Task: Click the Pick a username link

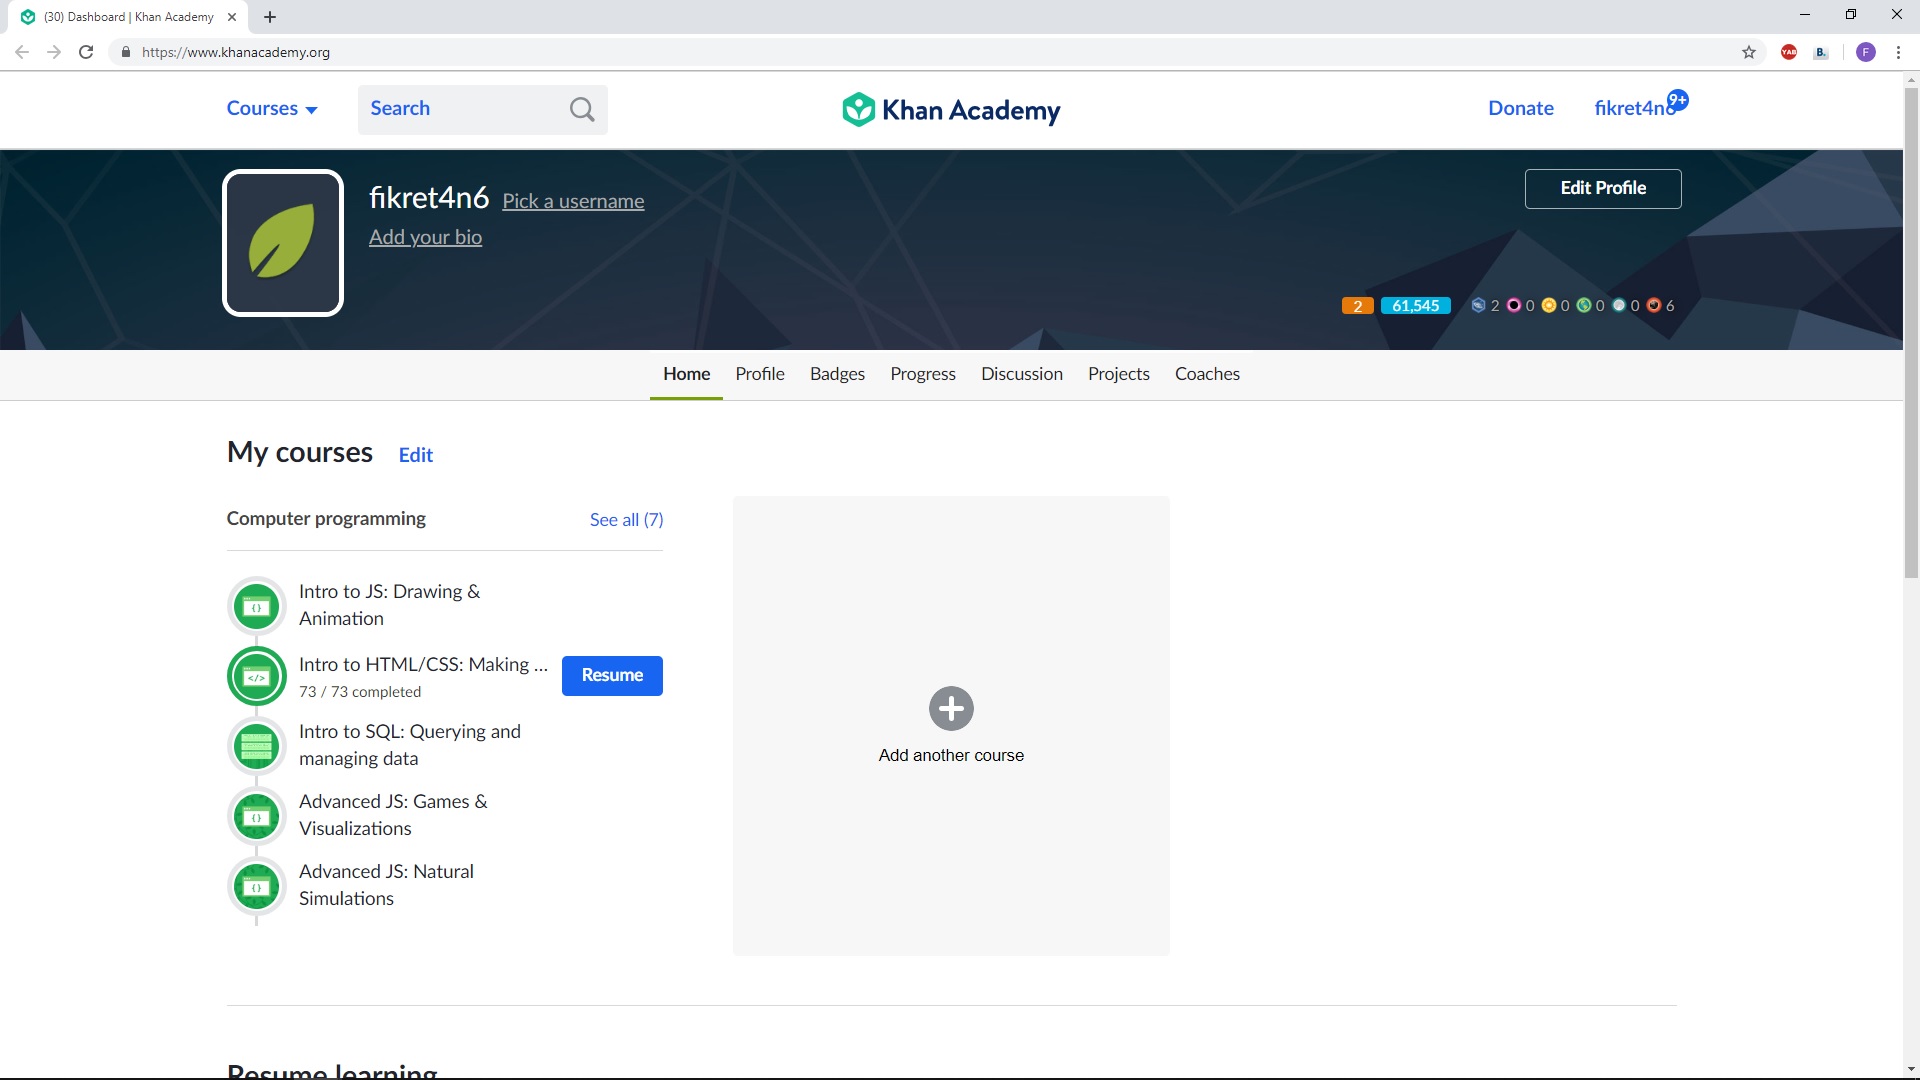Action: click(x=573, y=202)
